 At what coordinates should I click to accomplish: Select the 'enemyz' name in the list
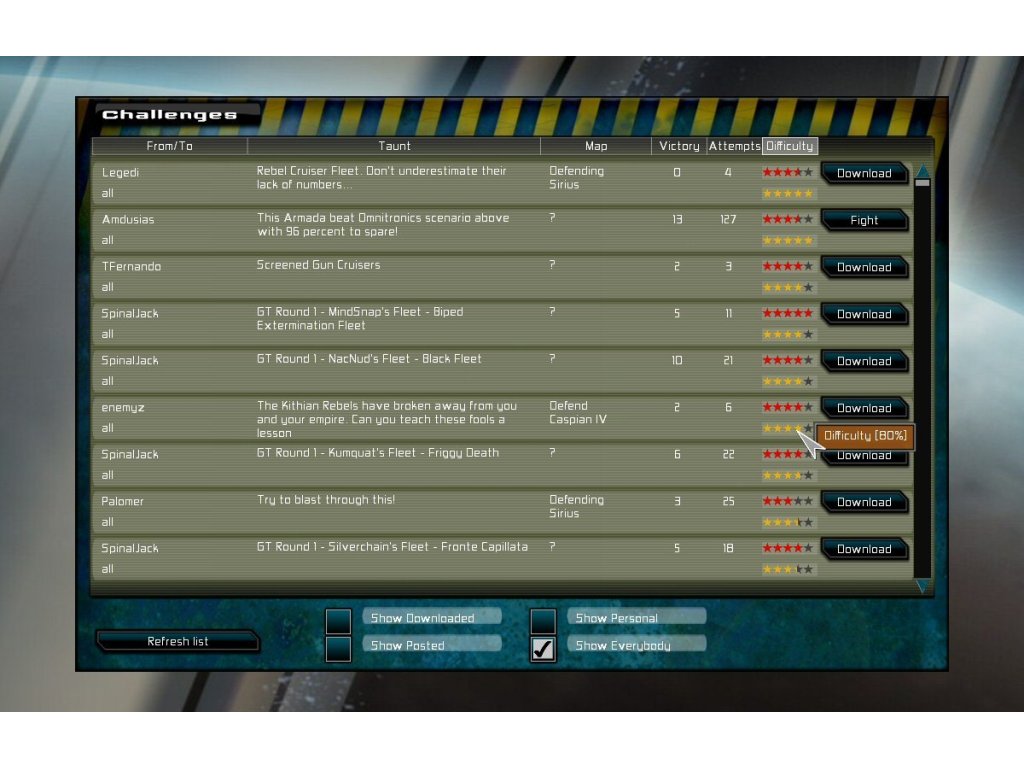tap(123, 408)
